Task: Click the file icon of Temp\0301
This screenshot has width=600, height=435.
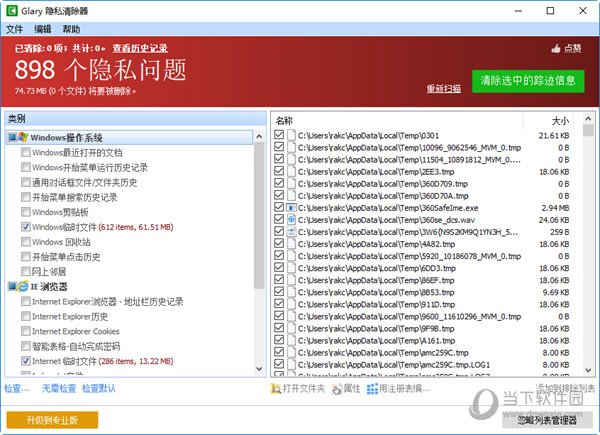Action: (x=292, y=135)
